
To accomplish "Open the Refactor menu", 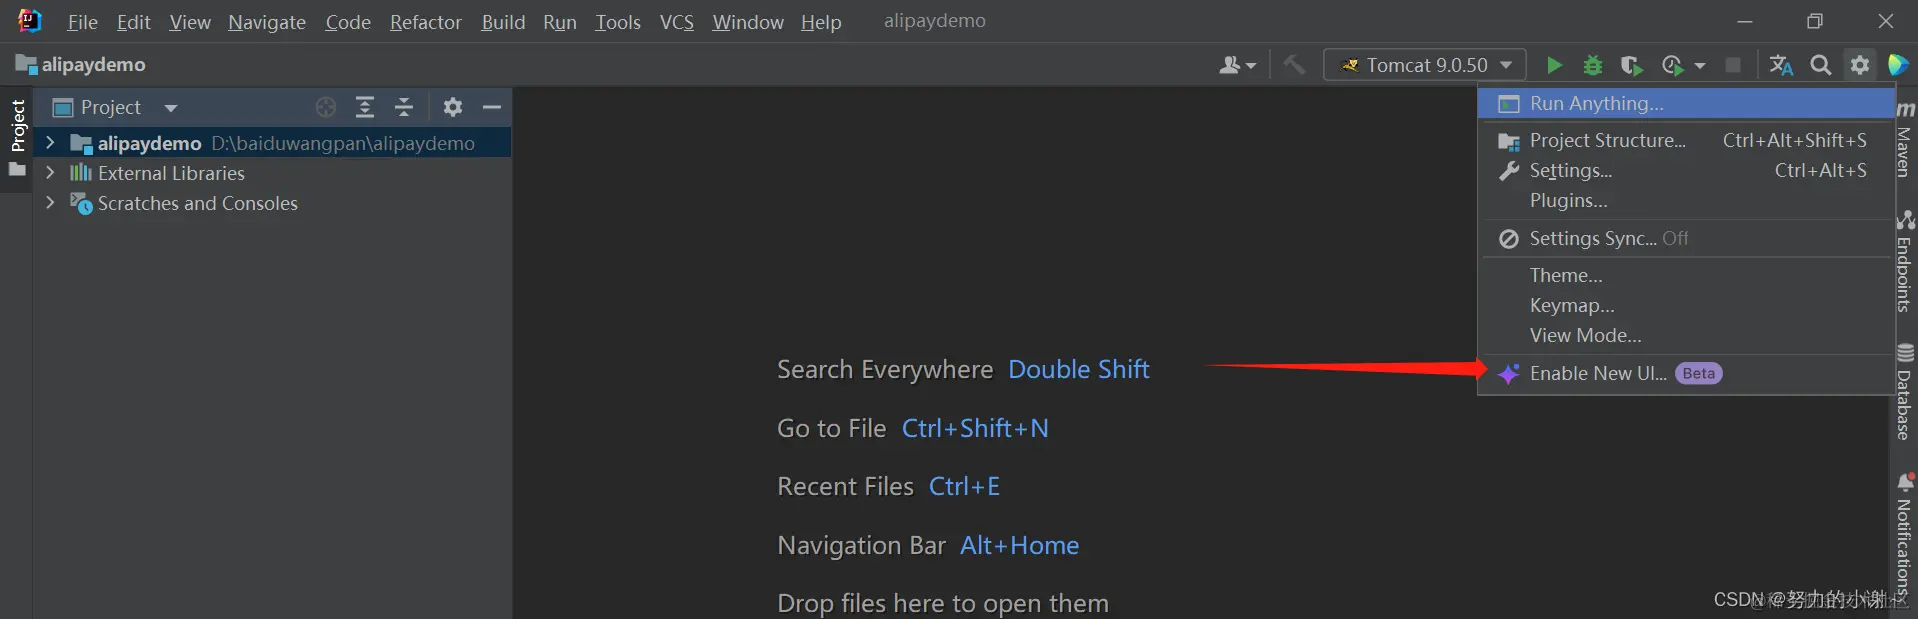I will (x=426, y=22).
